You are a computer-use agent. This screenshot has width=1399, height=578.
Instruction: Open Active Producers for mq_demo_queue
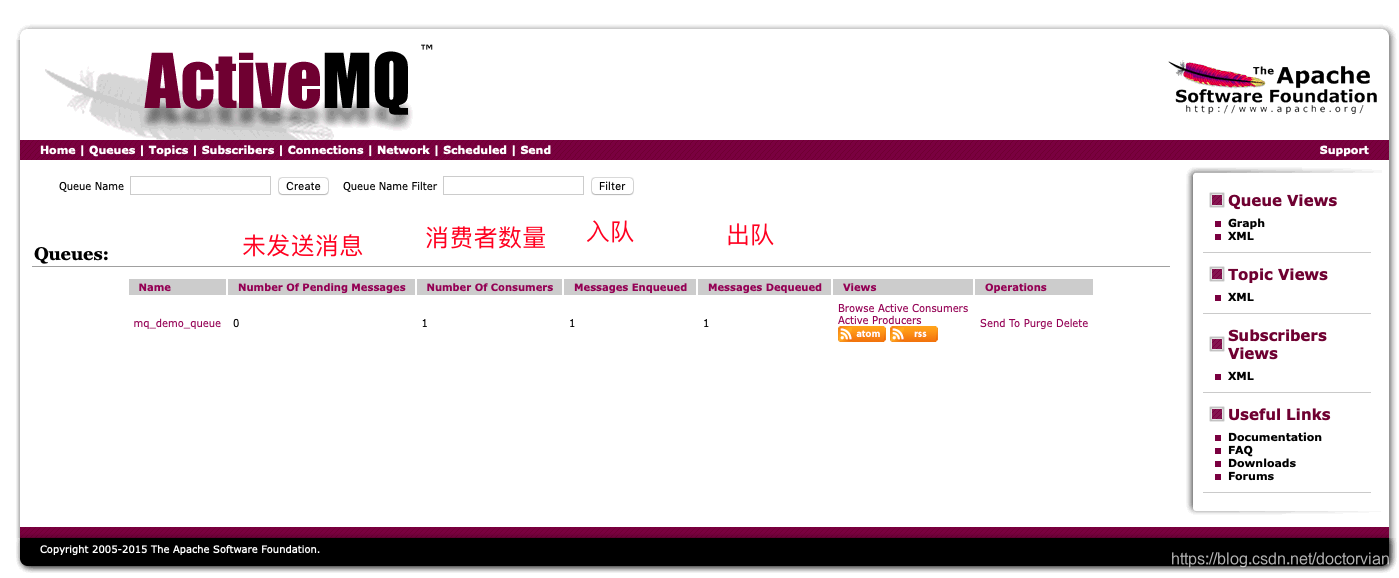[880, 320]
